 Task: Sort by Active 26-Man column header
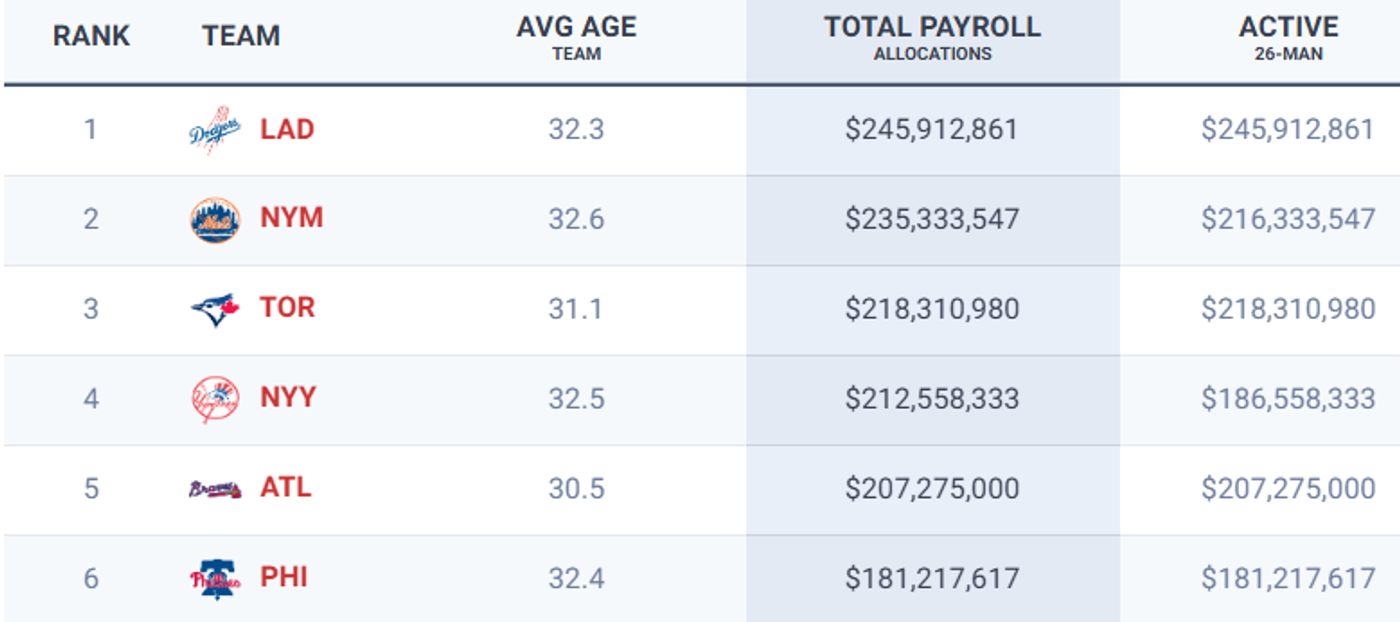[1288, 37]
